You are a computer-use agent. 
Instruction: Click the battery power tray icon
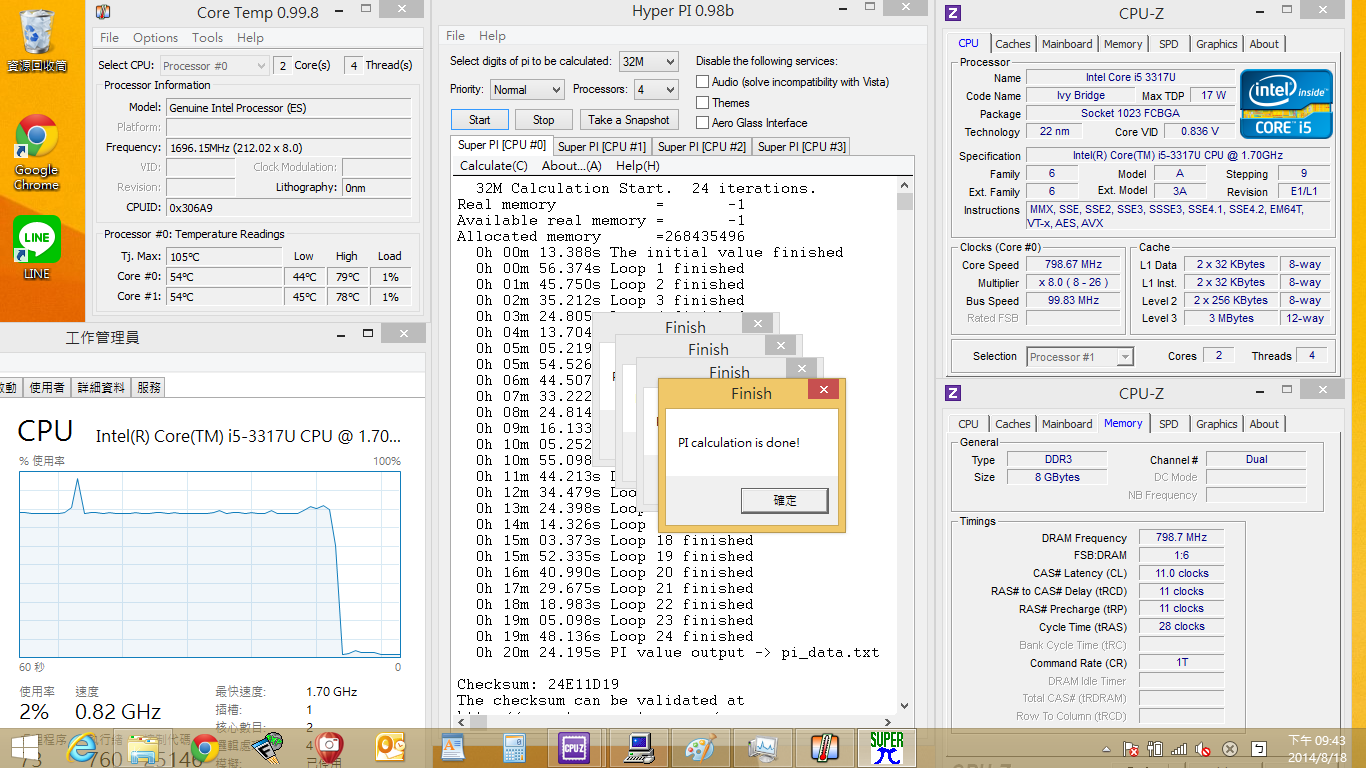click(x=1155, y=748)
